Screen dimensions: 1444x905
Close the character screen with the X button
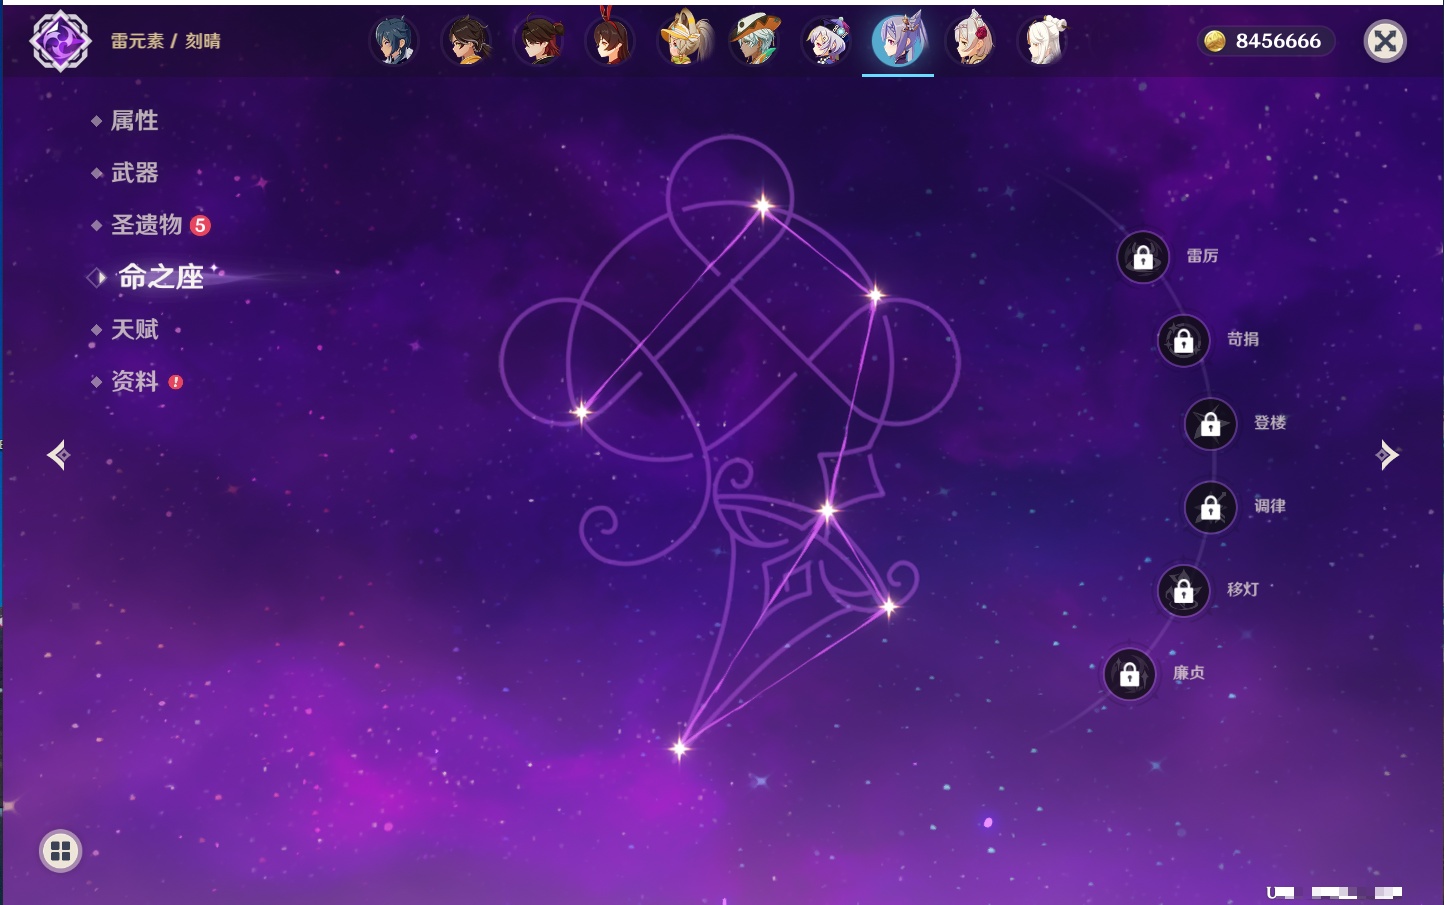click(1385, 41)
